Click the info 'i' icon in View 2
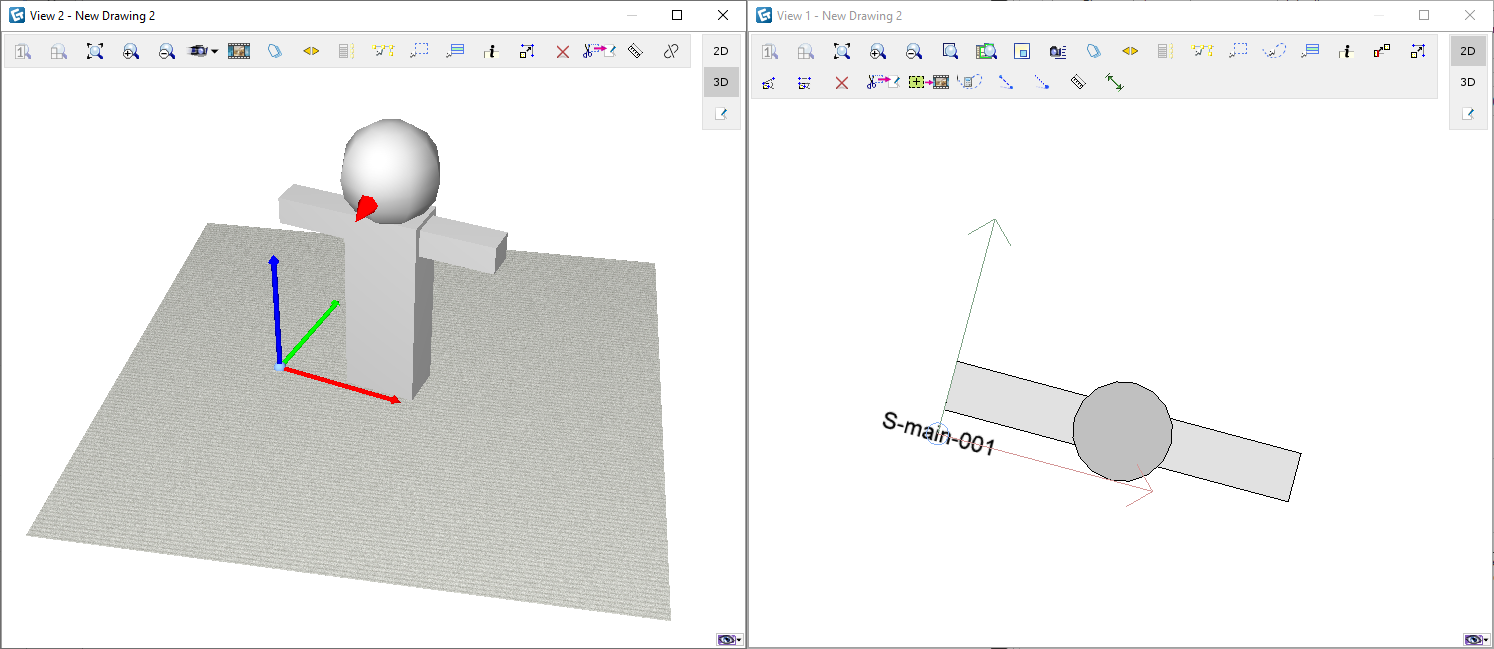This screenshot has height=649, width=1494. tap(491, 51)
